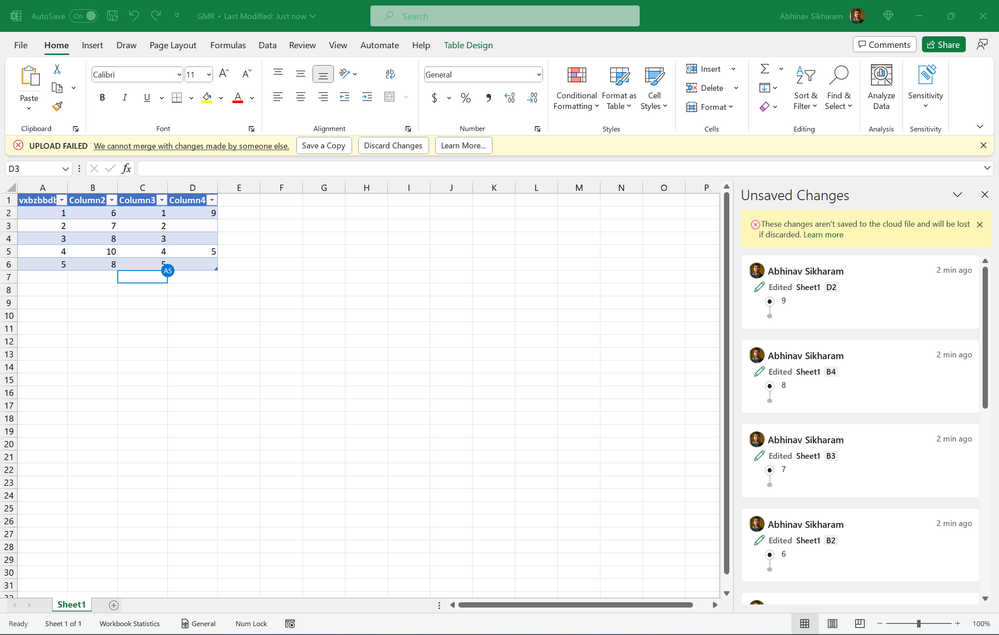Open Column4 filter dropdown

[212, 200]
